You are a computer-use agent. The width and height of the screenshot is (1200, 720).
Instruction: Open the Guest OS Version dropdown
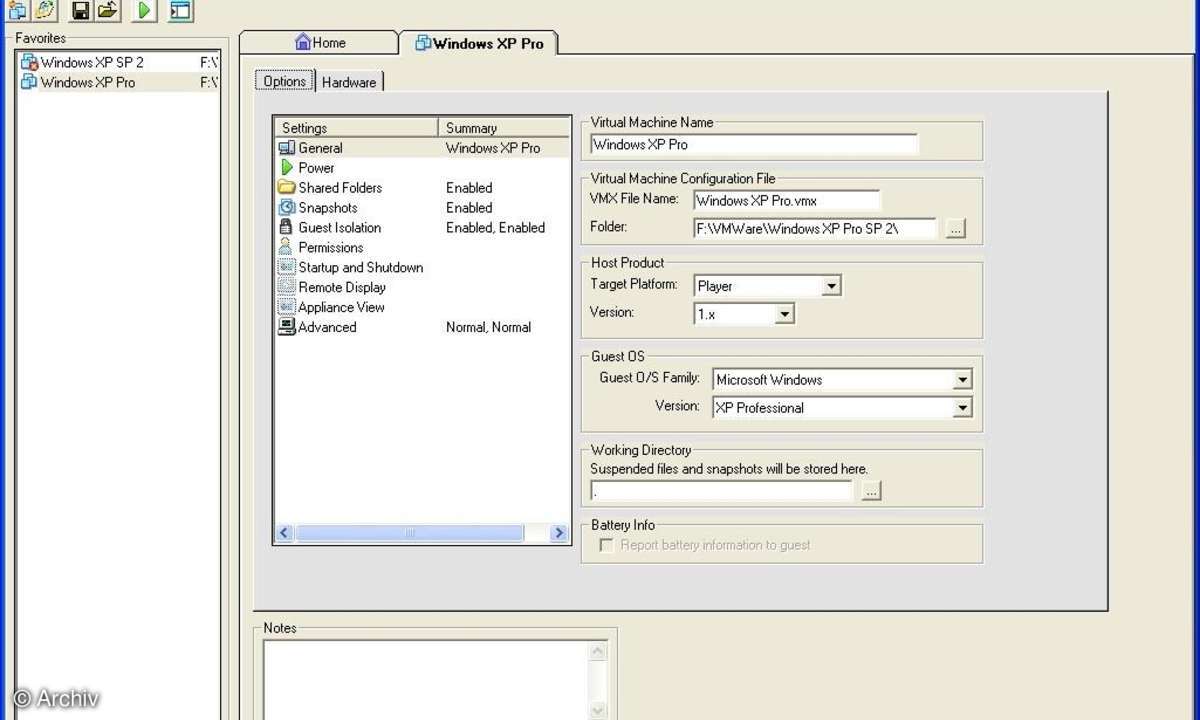pyautogui.click(x=962, y=408)
